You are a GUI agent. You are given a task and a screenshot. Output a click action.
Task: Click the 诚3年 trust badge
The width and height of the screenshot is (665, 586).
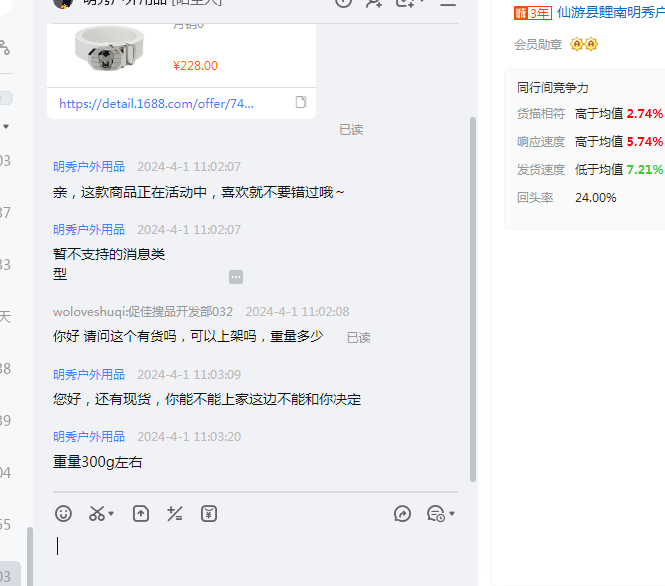coord(533,13)
